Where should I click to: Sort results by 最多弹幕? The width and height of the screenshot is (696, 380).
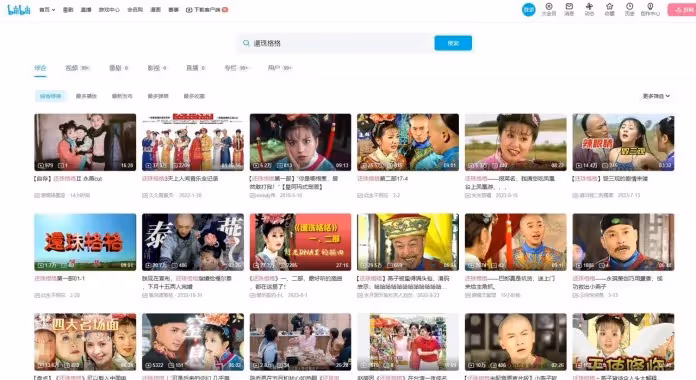click(x=158, y=96)
